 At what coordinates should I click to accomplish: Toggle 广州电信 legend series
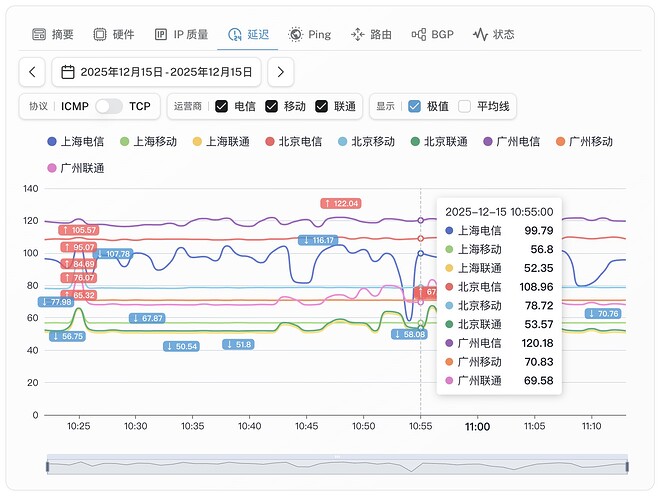pos(512,141)
